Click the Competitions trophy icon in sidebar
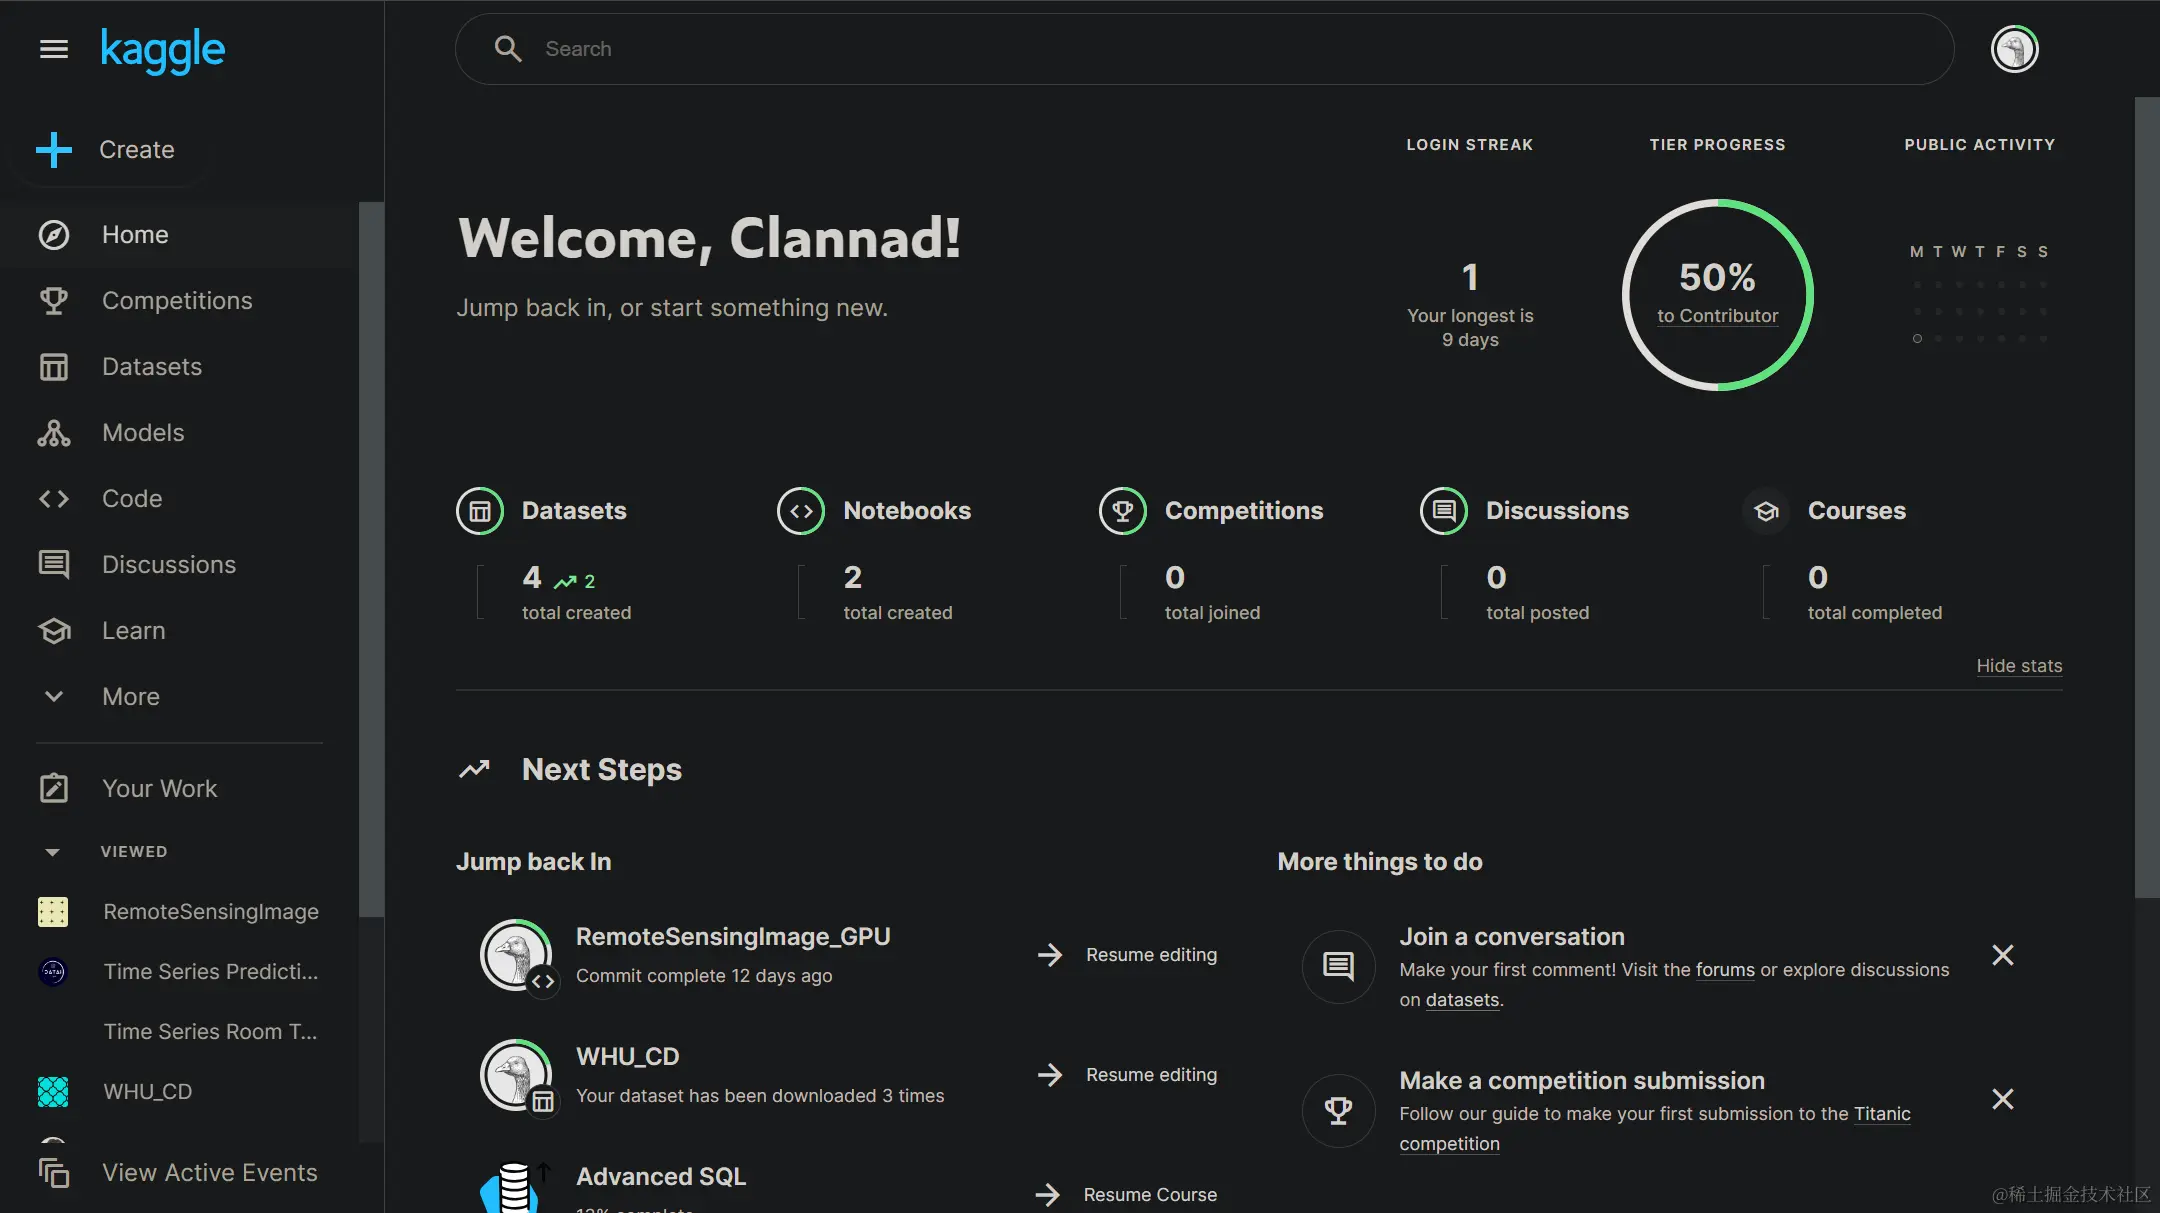 [x=54, y=301]
